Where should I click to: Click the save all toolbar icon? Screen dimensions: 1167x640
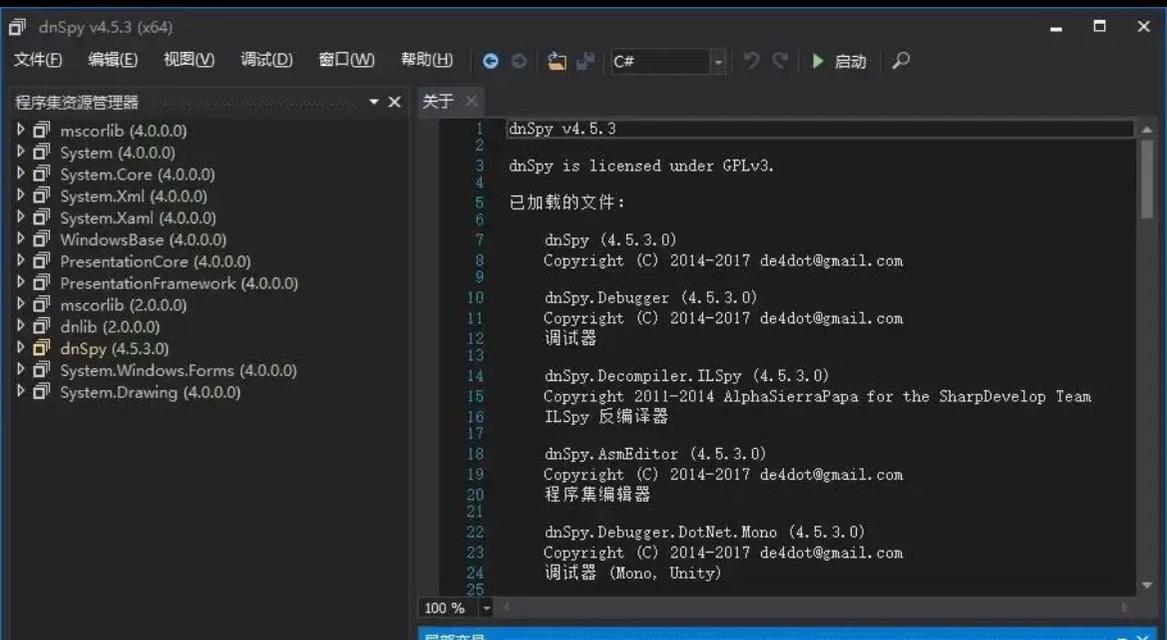(x=586, y=61)
